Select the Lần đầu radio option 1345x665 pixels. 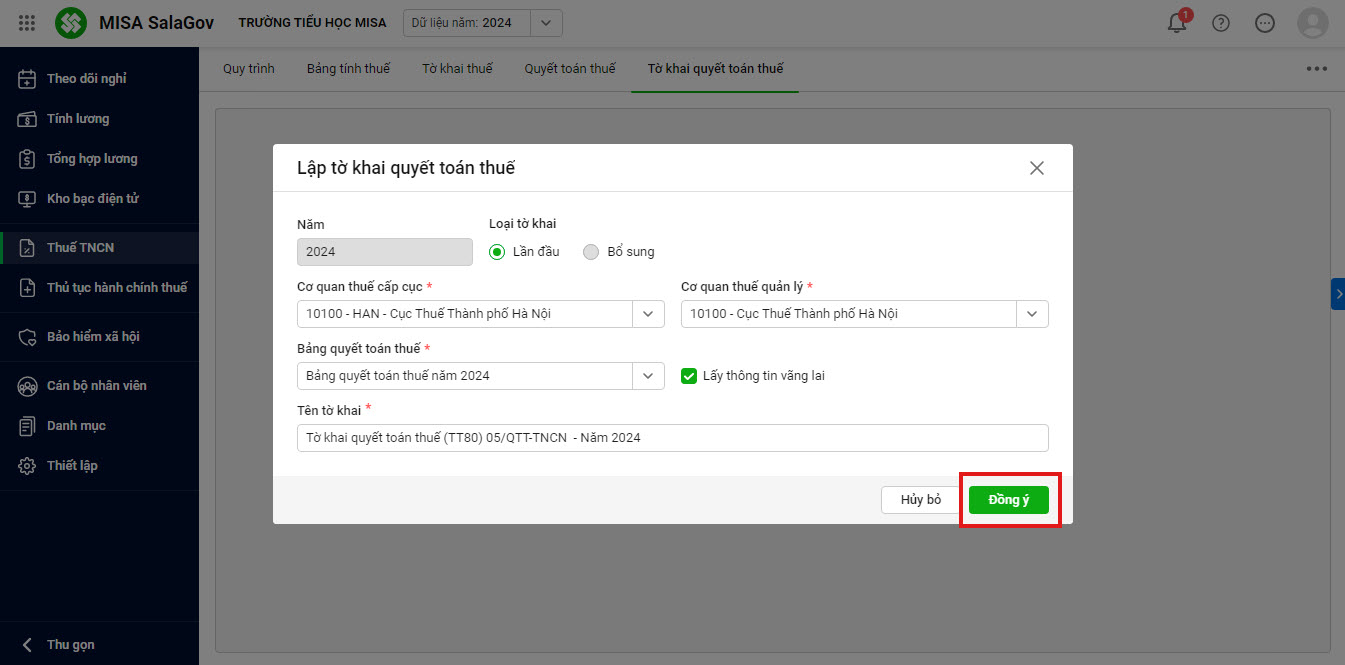coord(497,252)
